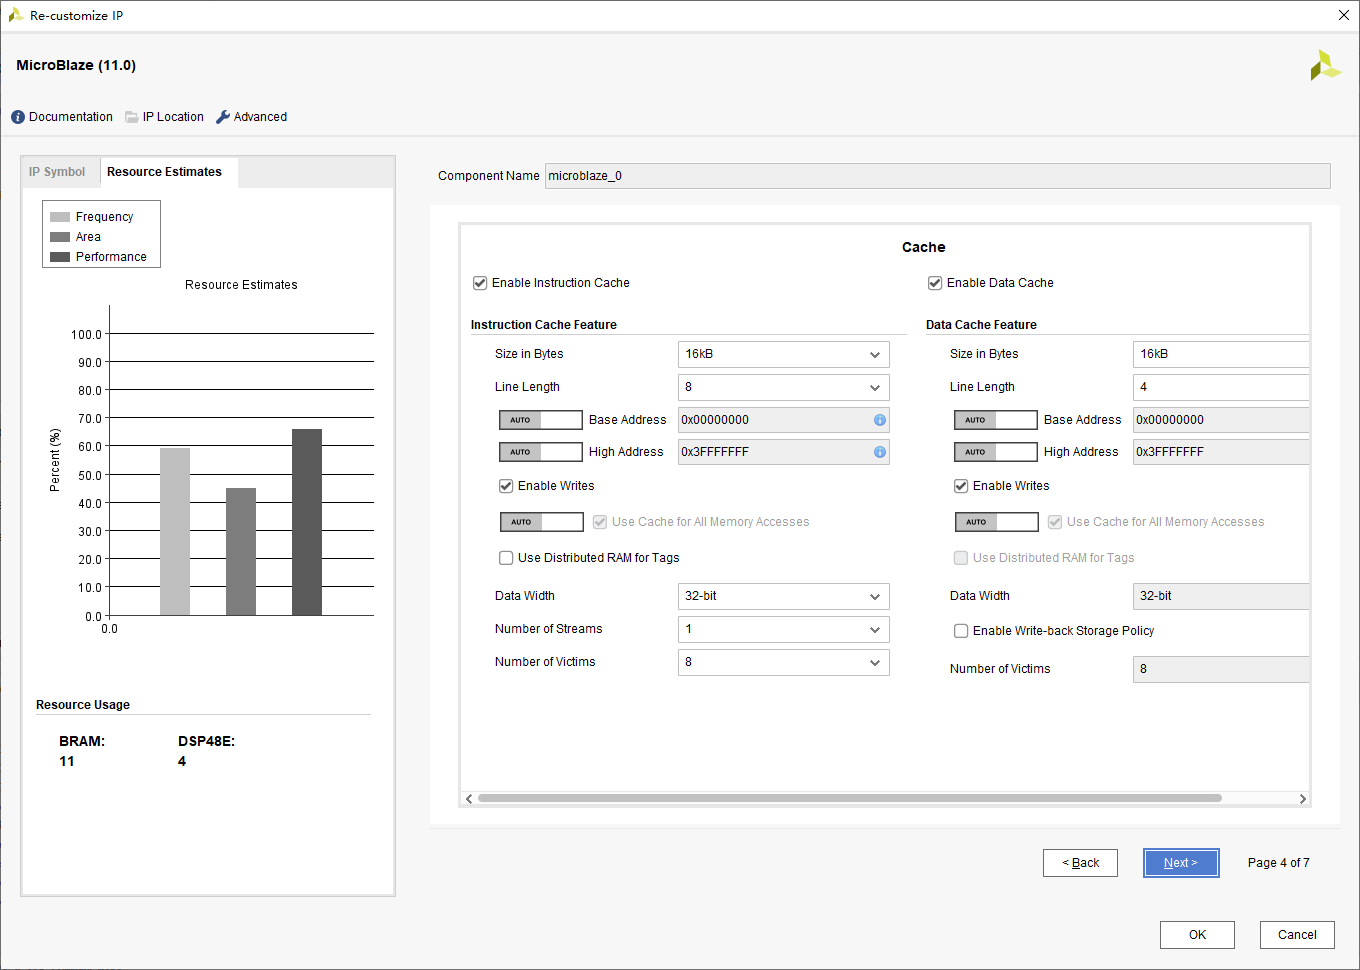Click the 'Instruction Cache Feature' heading
Viewport: 1360px width, 970px height.
click(544, 325)
